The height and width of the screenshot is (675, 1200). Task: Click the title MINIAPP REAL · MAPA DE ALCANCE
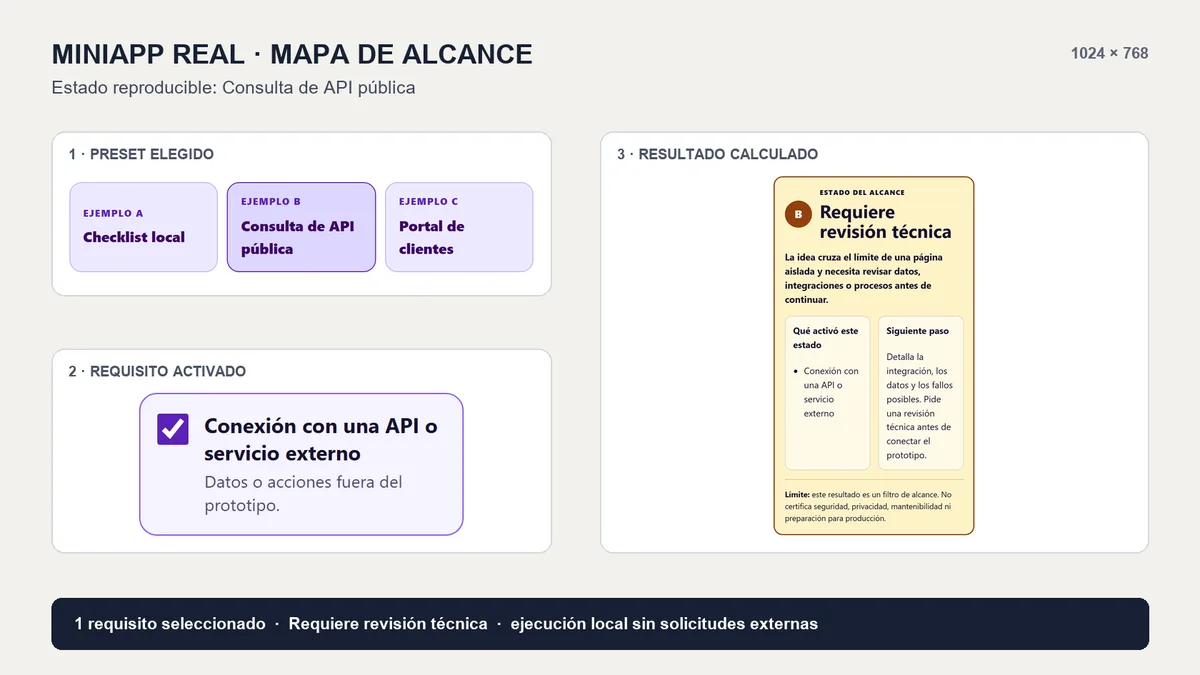click(292, 54)
